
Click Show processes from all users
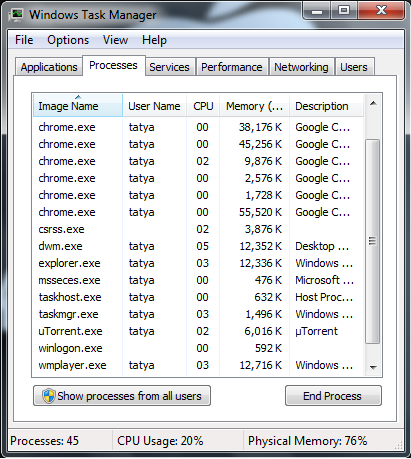pyautogui.click(x=122, y=396)
